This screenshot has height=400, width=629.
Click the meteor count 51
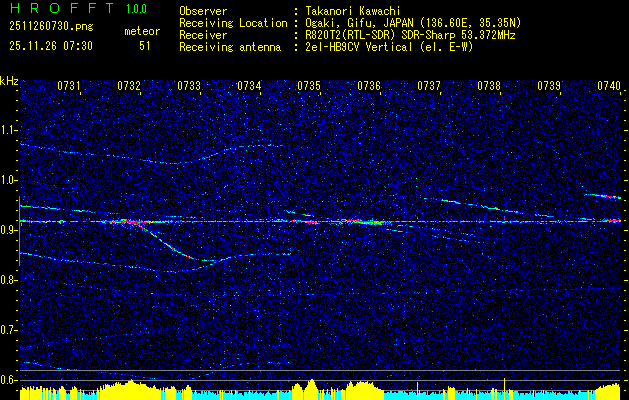pyautogui.click(x=145, y=46)
